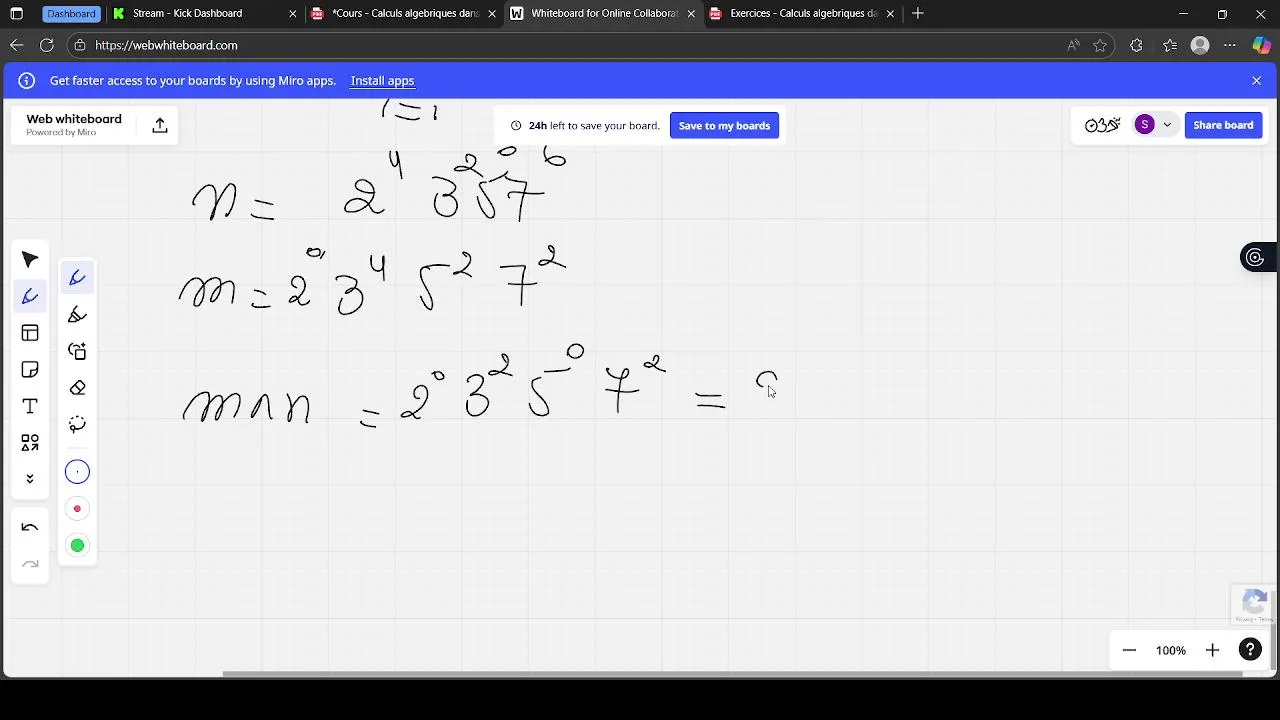View site information lock icon

click(x=80, y=45)
